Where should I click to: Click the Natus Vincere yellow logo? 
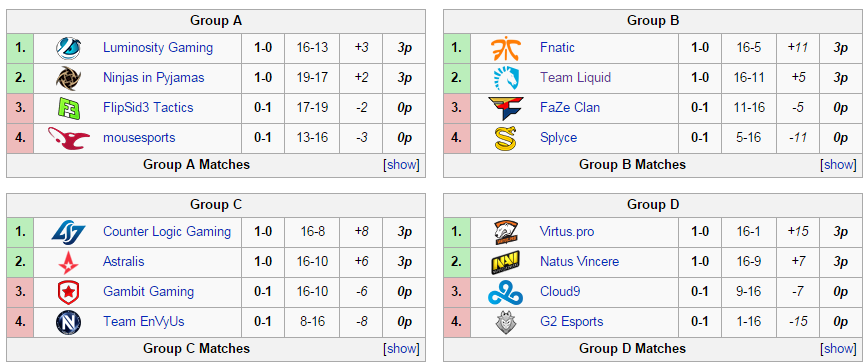[505, 262]
